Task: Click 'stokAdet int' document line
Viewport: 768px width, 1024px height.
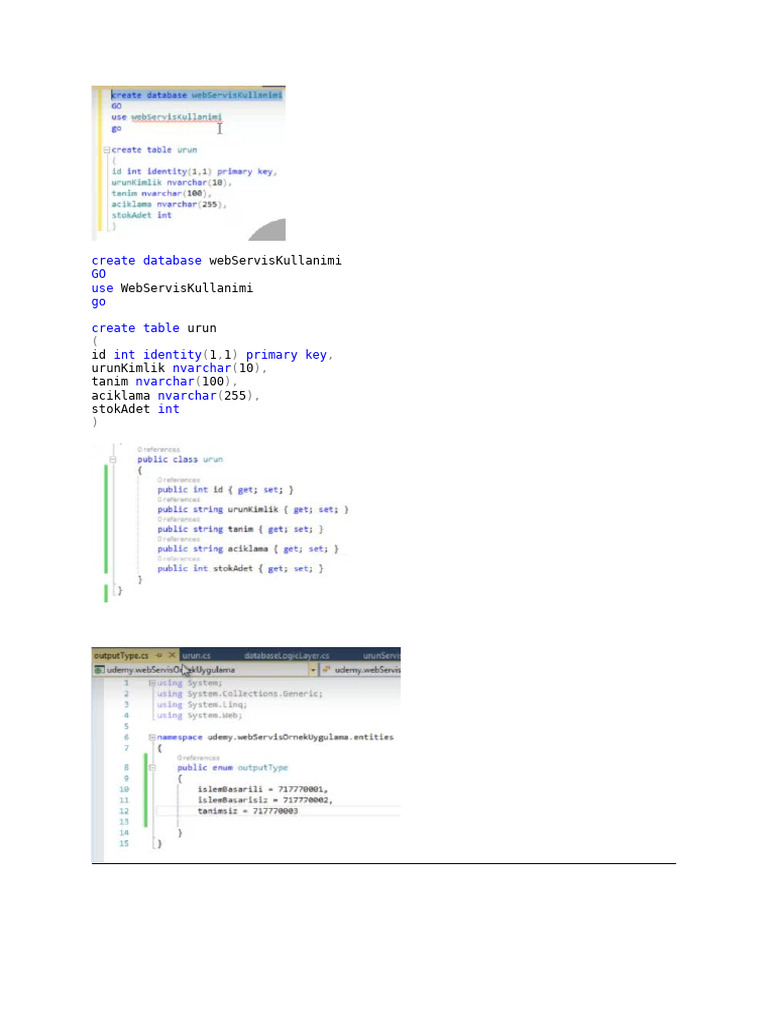Action: [135, 409]
